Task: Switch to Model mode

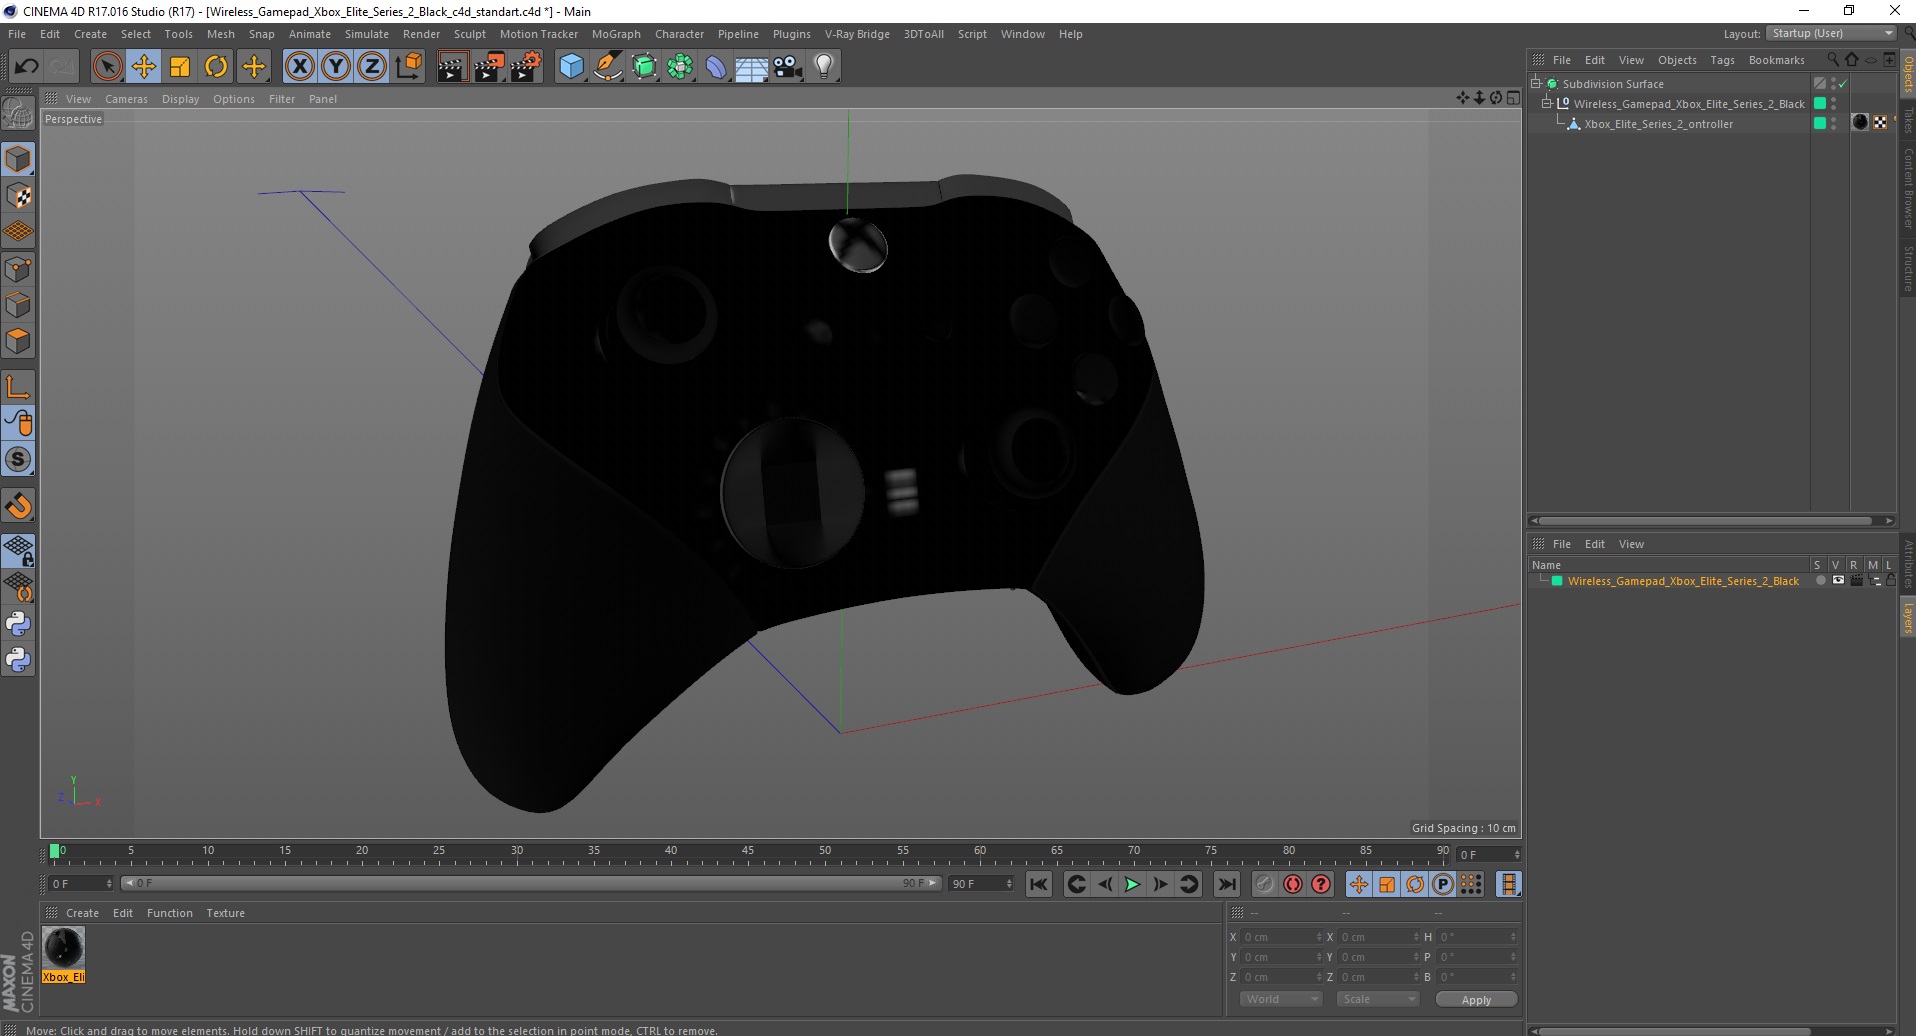Action: coord(18,159)
